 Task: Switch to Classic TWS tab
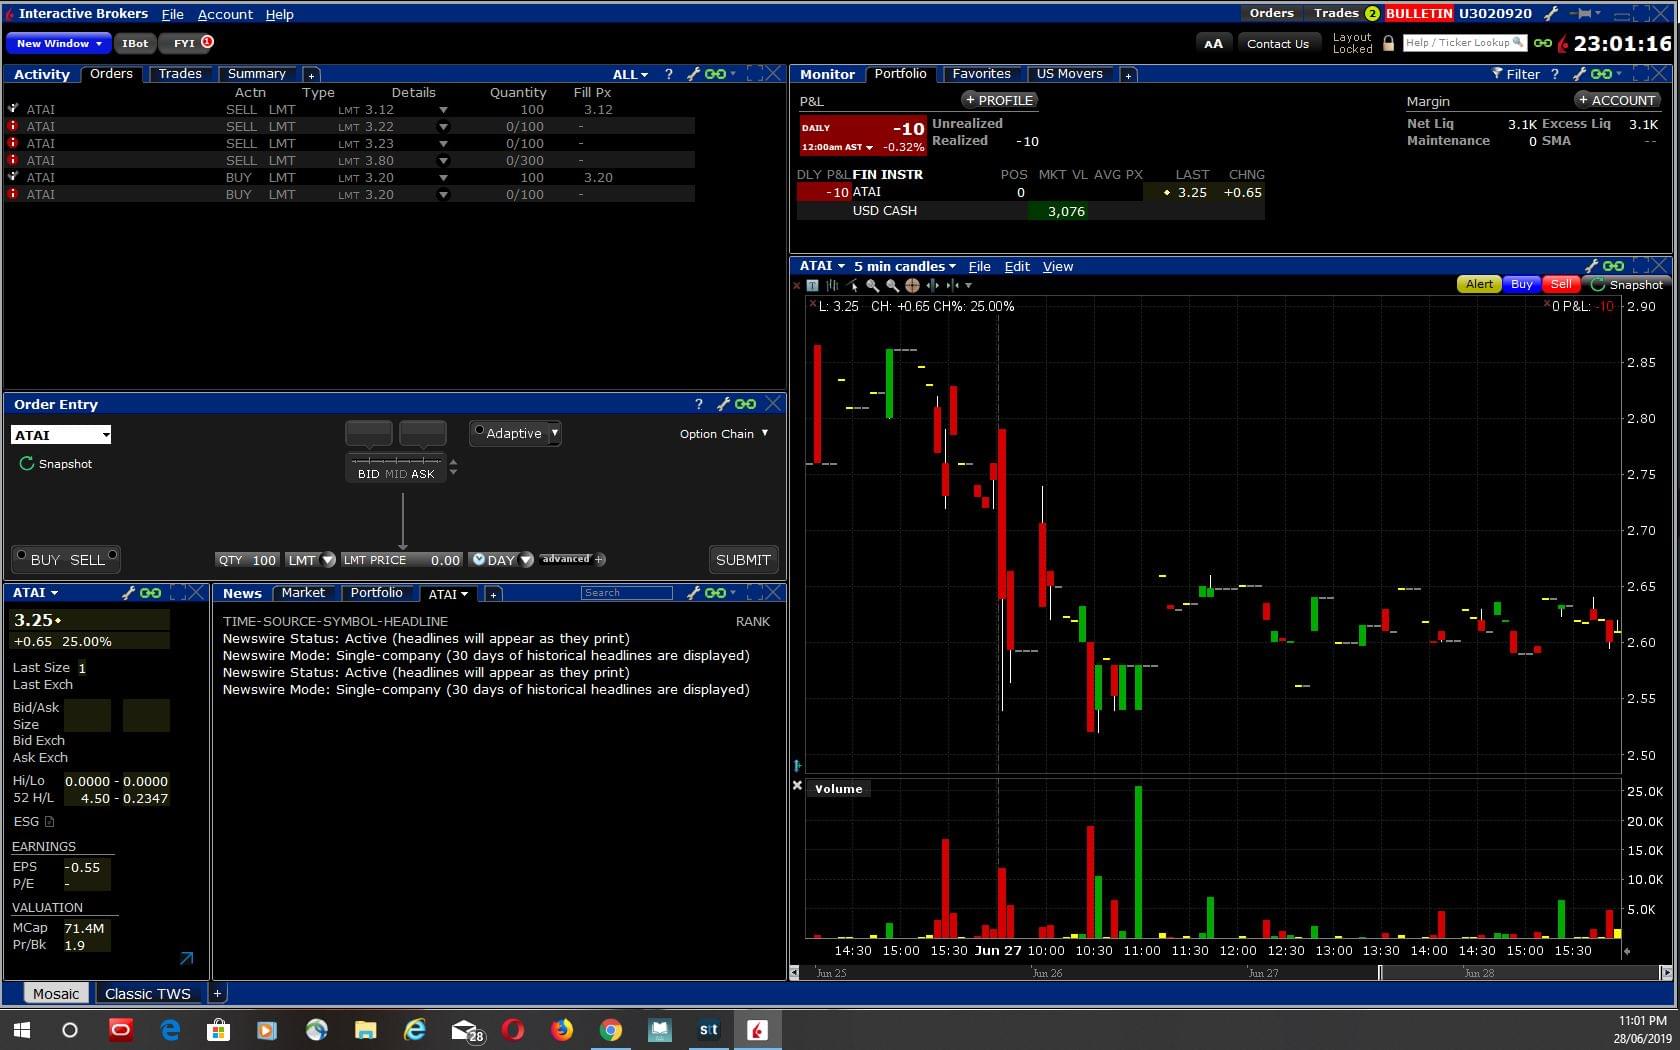point(147,993)
